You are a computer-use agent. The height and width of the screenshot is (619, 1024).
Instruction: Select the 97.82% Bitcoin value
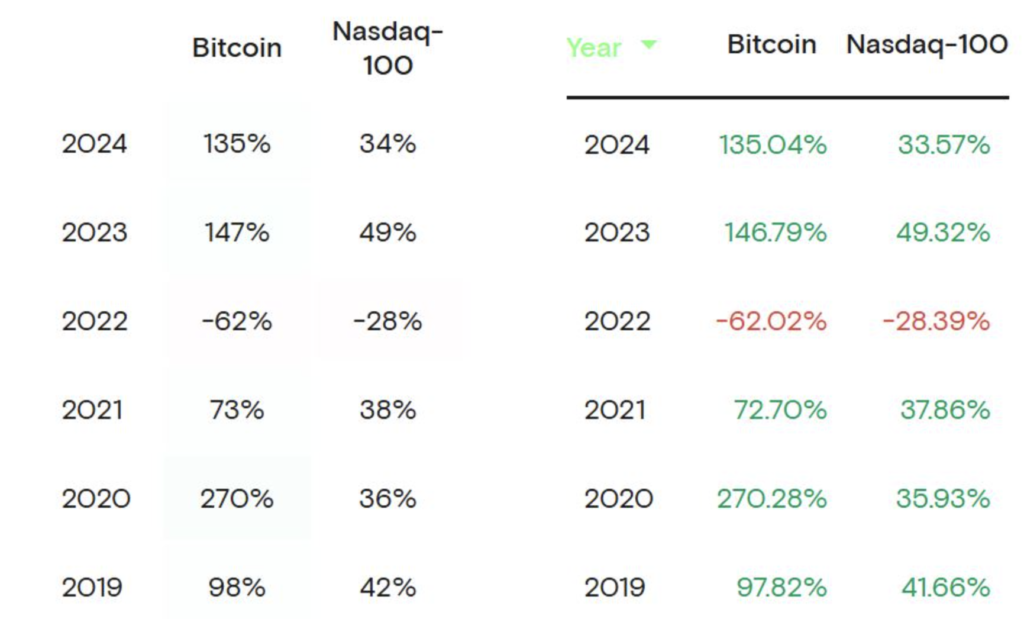click(x=780, y=587)
